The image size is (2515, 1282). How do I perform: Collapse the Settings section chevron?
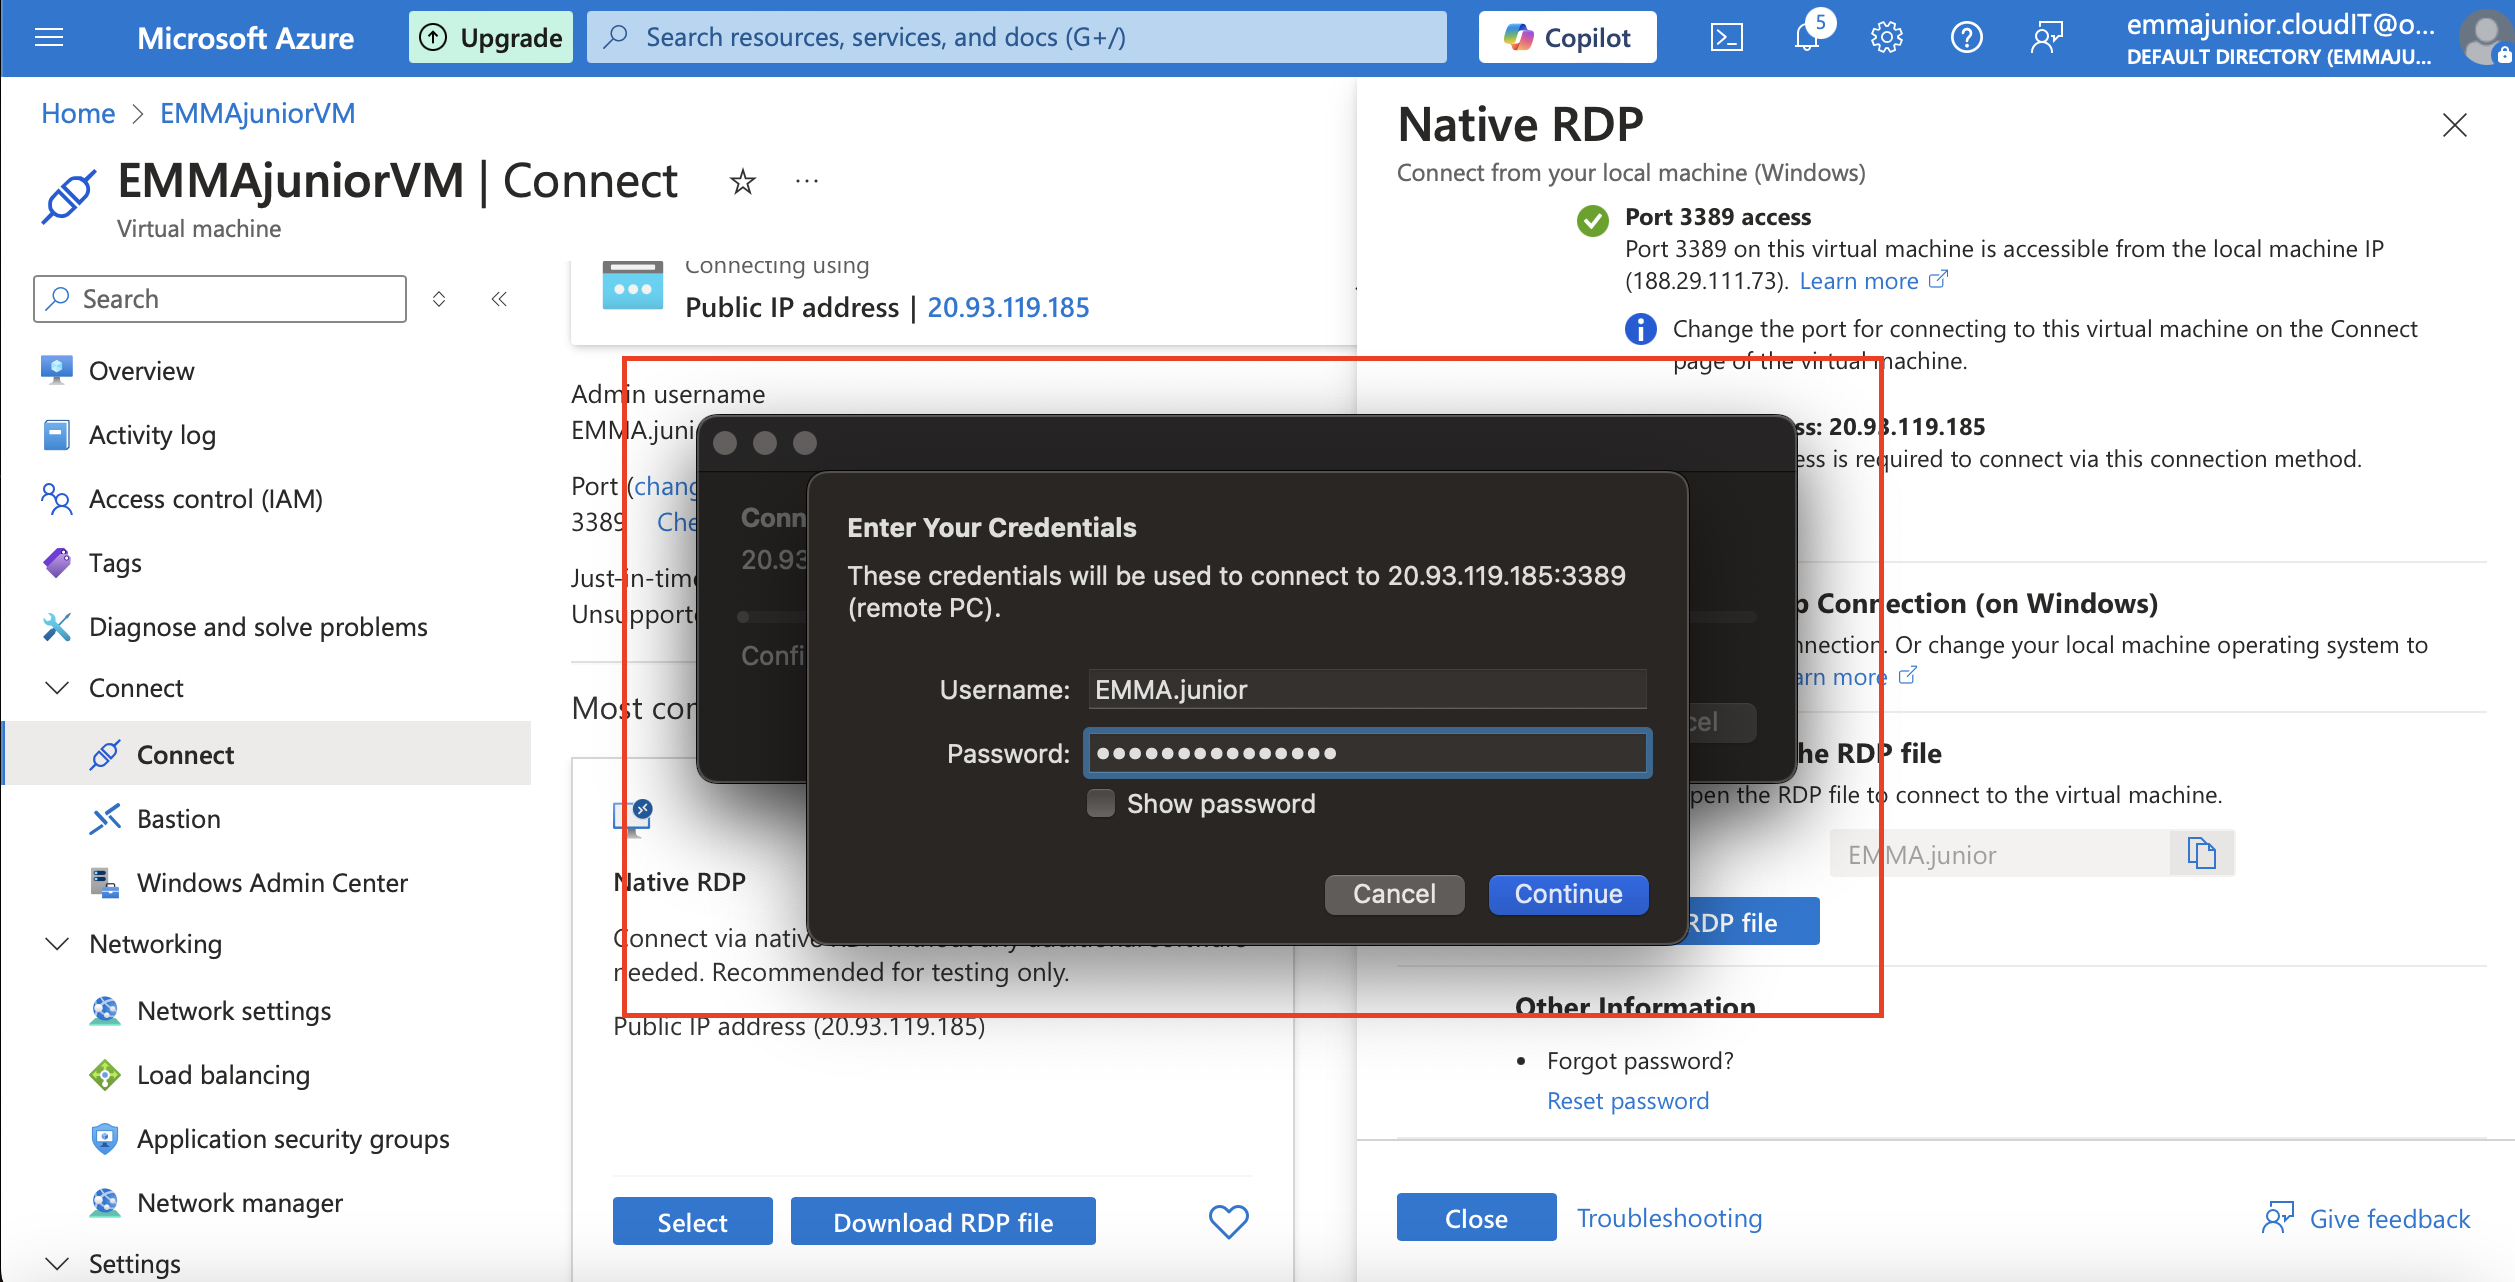click(58, 1264)
